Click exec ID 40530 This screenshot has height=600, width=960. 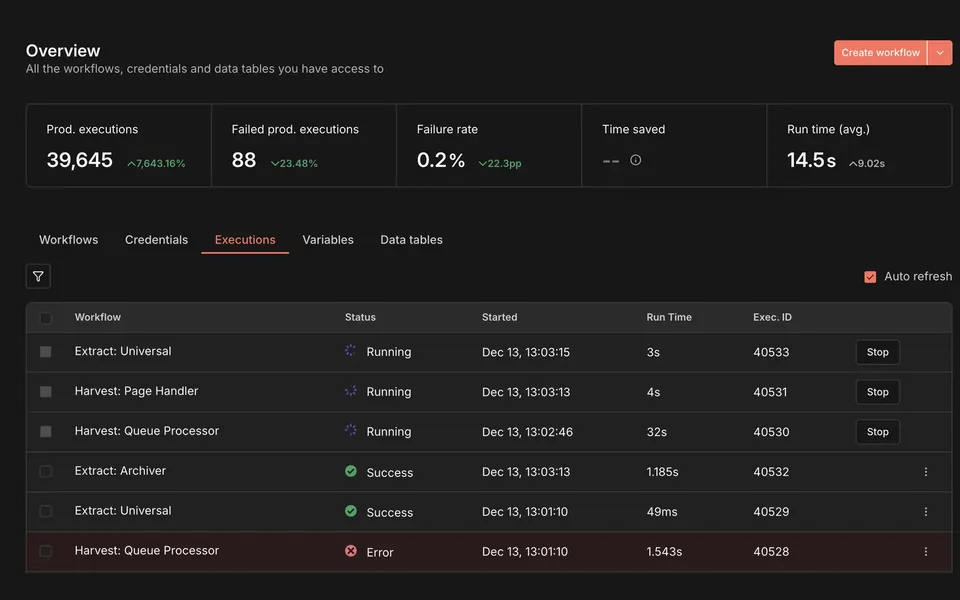coord(771,432)
